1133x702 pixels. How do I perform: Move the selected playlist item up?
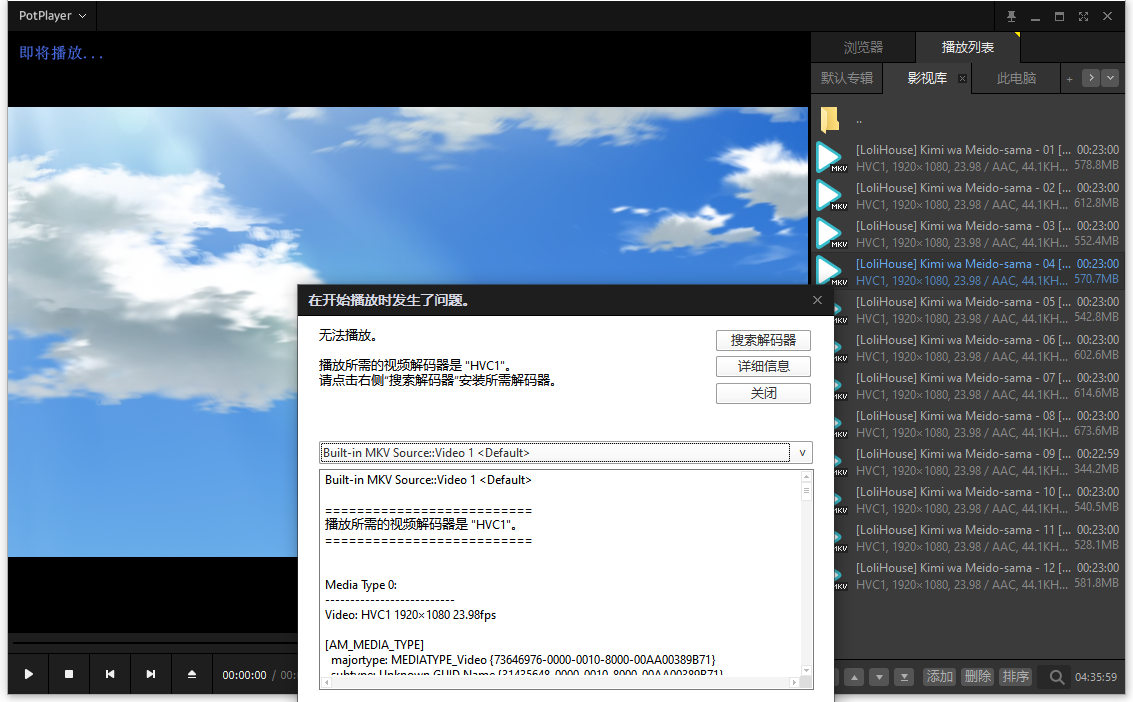tap(854, 678)
